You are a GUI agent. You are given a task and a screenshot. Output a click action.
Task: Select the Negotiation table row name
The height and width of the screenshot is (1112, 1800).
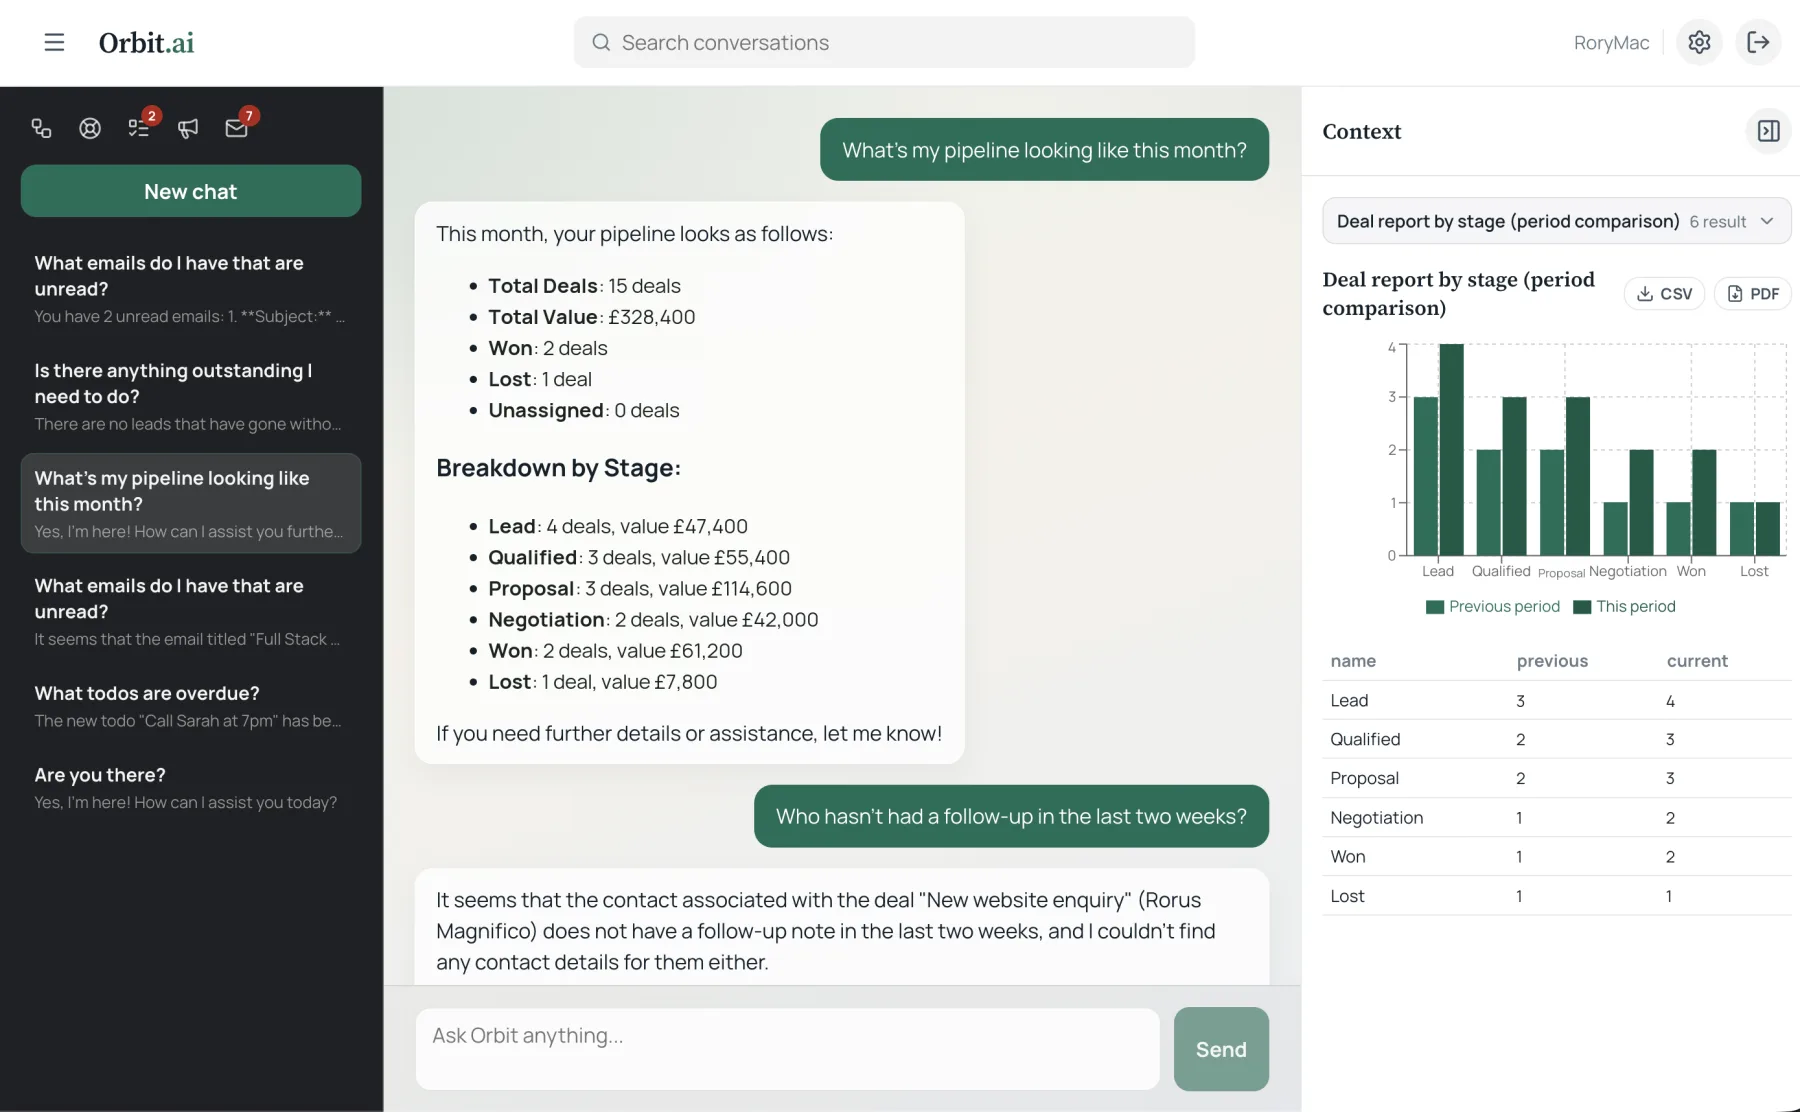[x=1376, y=817]
